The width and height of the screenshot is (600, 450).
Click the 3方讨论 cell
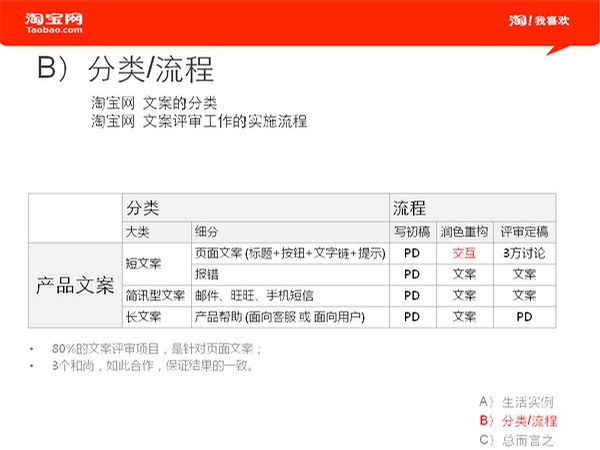[524, 253]
